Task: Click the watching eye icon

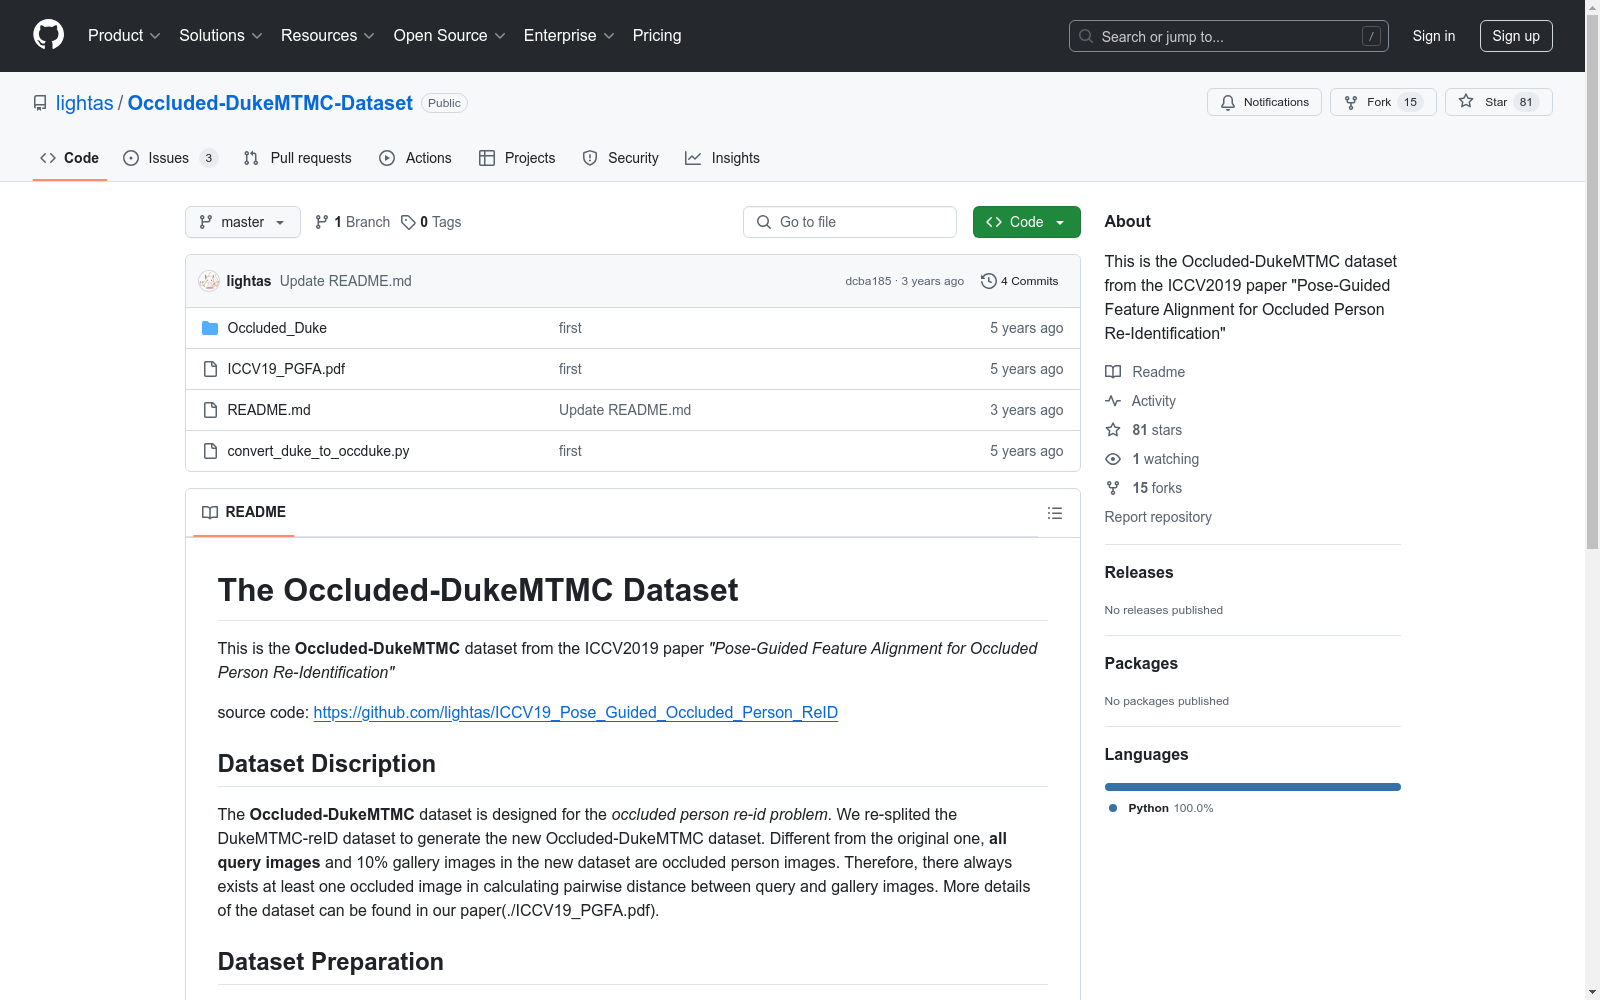Action: [1113, 459]
